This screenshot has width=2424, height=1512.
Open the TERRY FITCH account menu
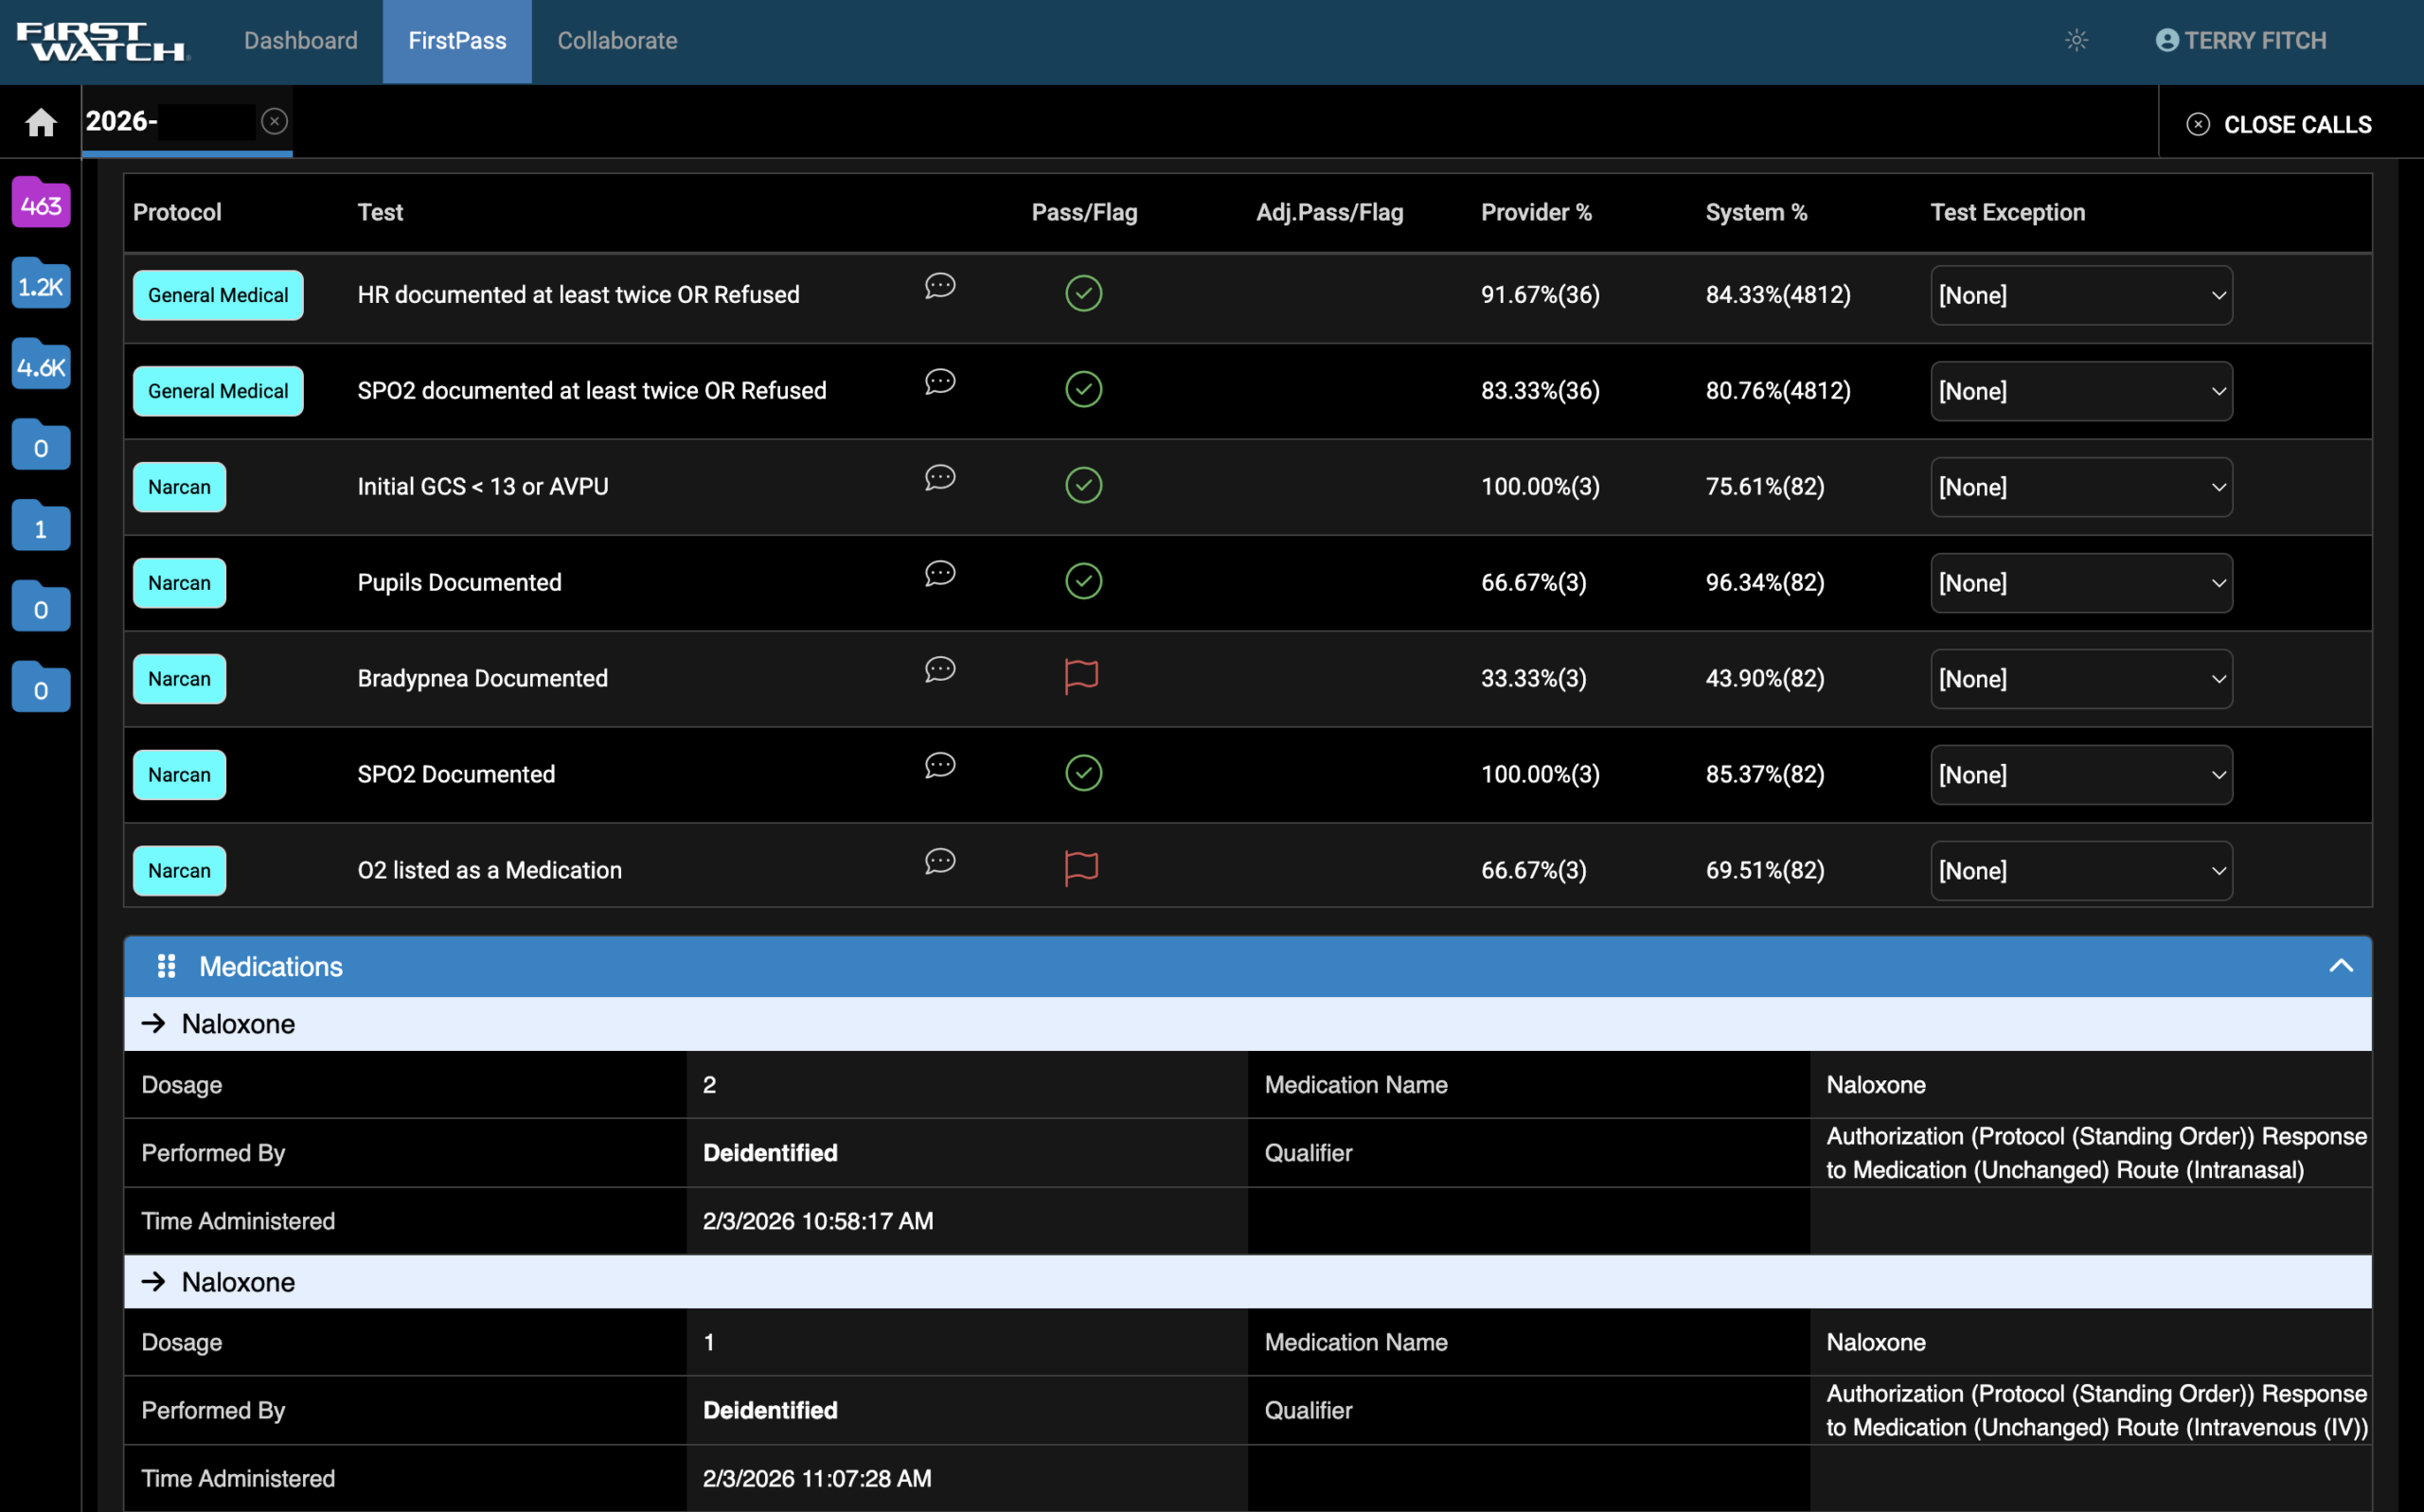tap(2241, 40)
